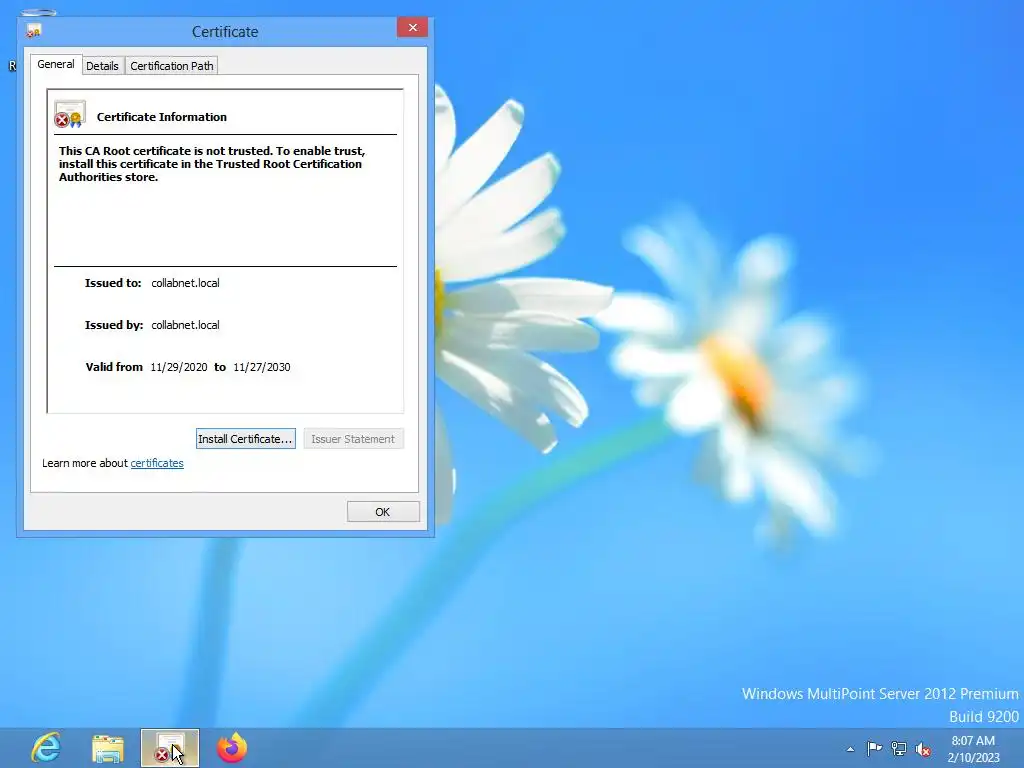Switch to the Details tab

point(102,66)
